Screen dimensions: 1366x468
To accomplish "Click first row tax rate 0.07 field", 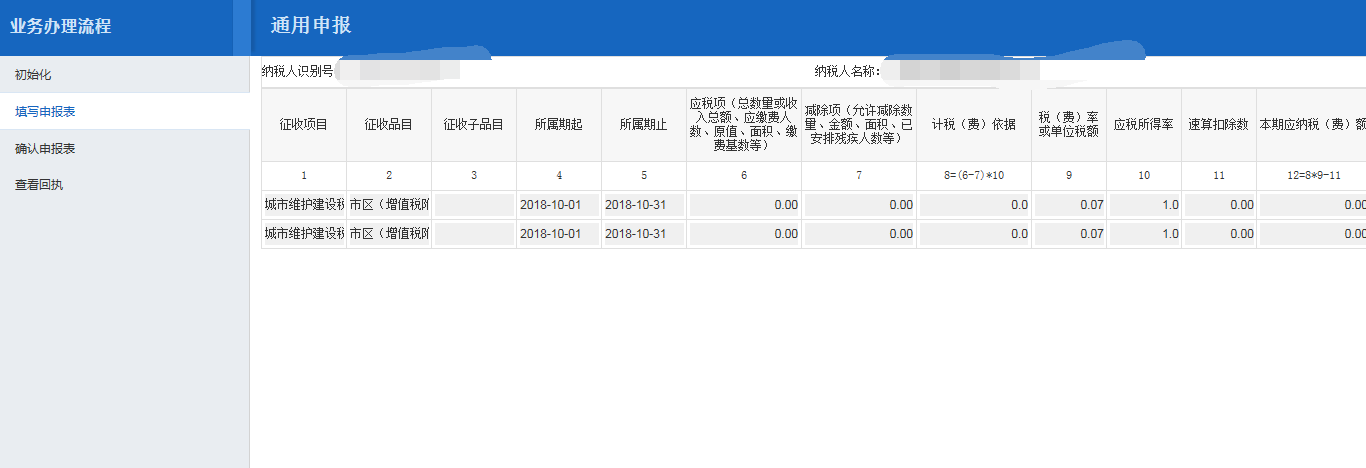I will point(1069,205).
